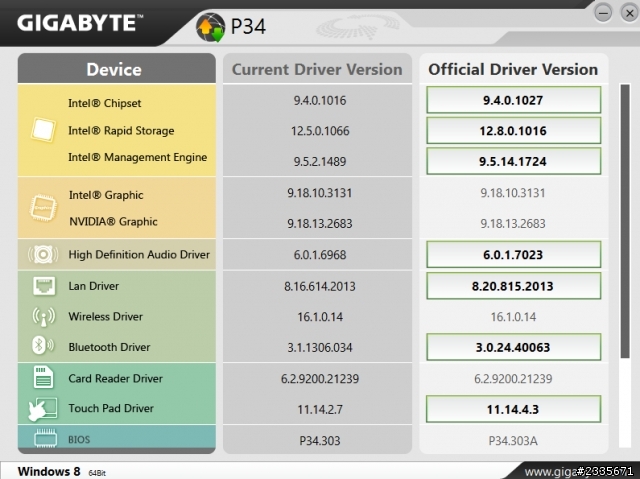Screen dimensions: 640x479
Task: Minimize the Gigabyte update window
Action: [x=603, y=13]
